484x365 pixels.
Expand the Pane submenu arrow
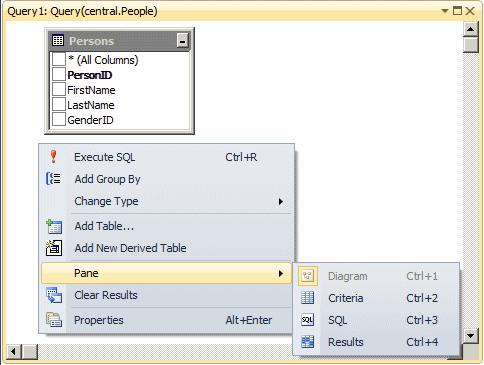(281, 273)
